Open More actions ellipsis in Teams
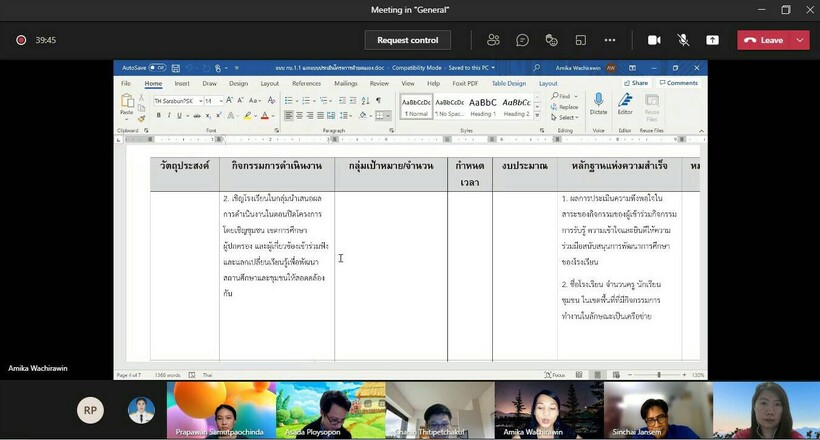Viewport: 820px width, 440px height. tap(609, 40)
